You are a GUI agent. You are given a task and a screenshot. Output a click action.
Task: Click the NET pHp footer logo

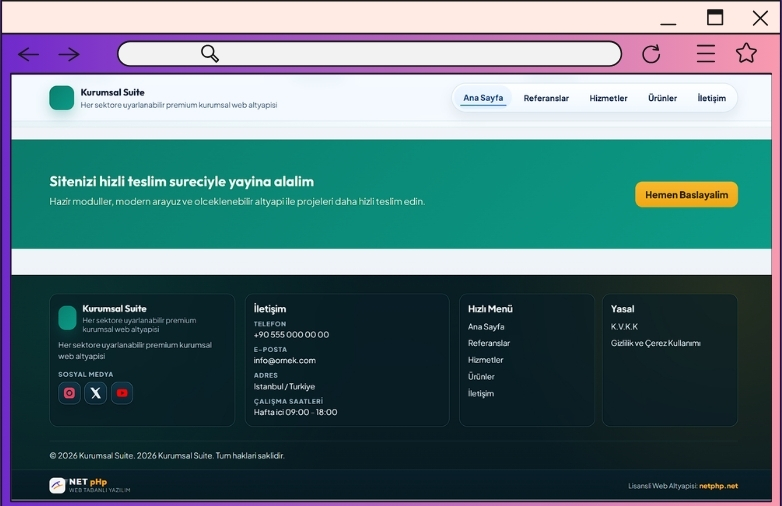click(x=89, y=485)
